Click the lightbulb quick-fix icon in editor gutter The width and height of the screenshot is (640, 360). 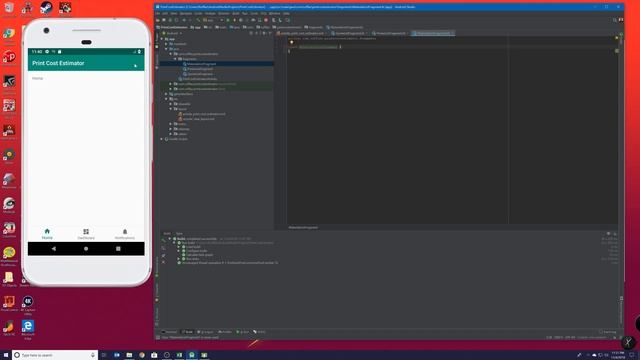point(291,42)
